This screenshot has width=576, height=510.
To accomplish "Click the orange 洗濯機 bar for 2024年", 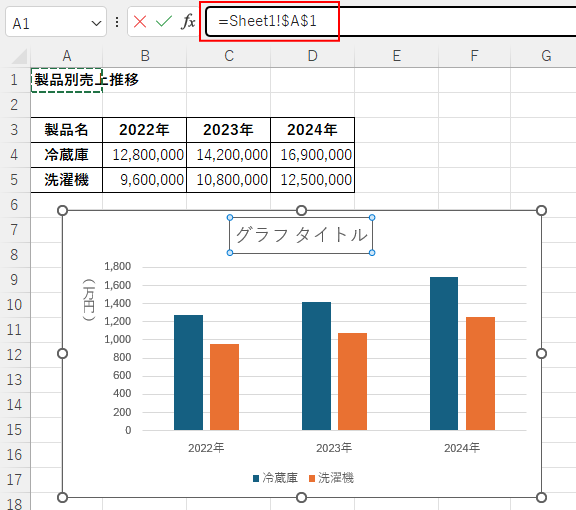I will [x=480, y=373].
